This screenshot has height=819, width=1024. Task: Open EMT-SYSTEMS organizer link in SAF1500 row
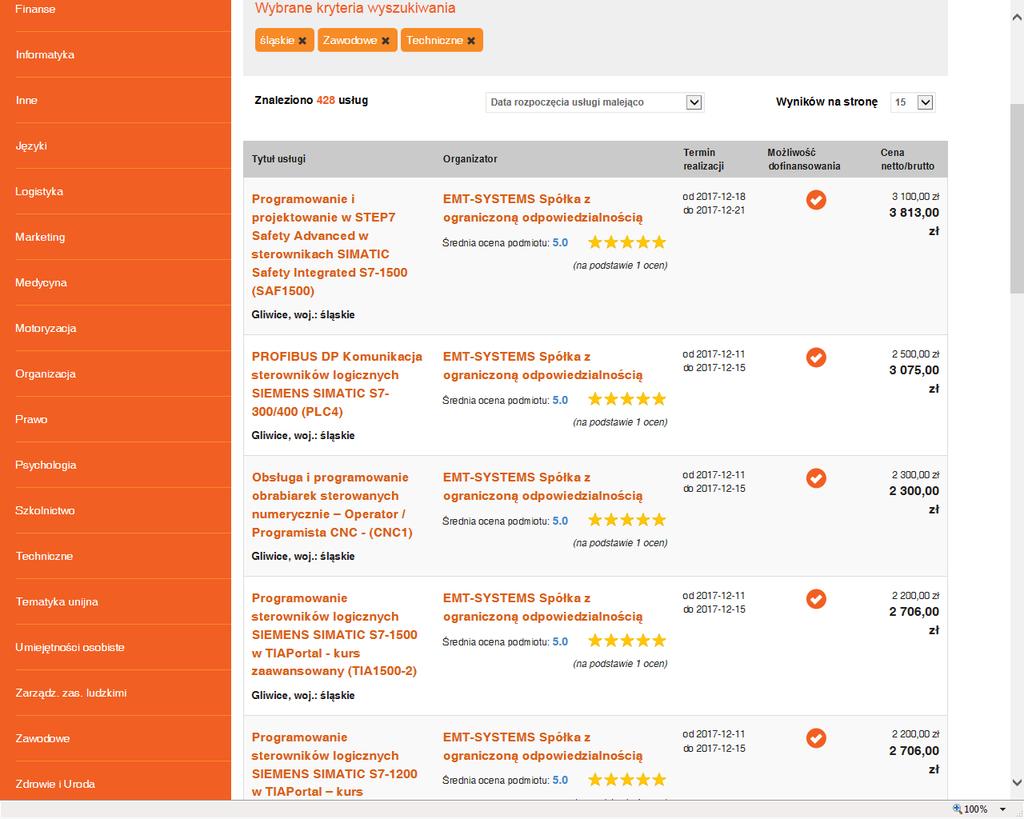pyautogui.click(x=543, y=208)
